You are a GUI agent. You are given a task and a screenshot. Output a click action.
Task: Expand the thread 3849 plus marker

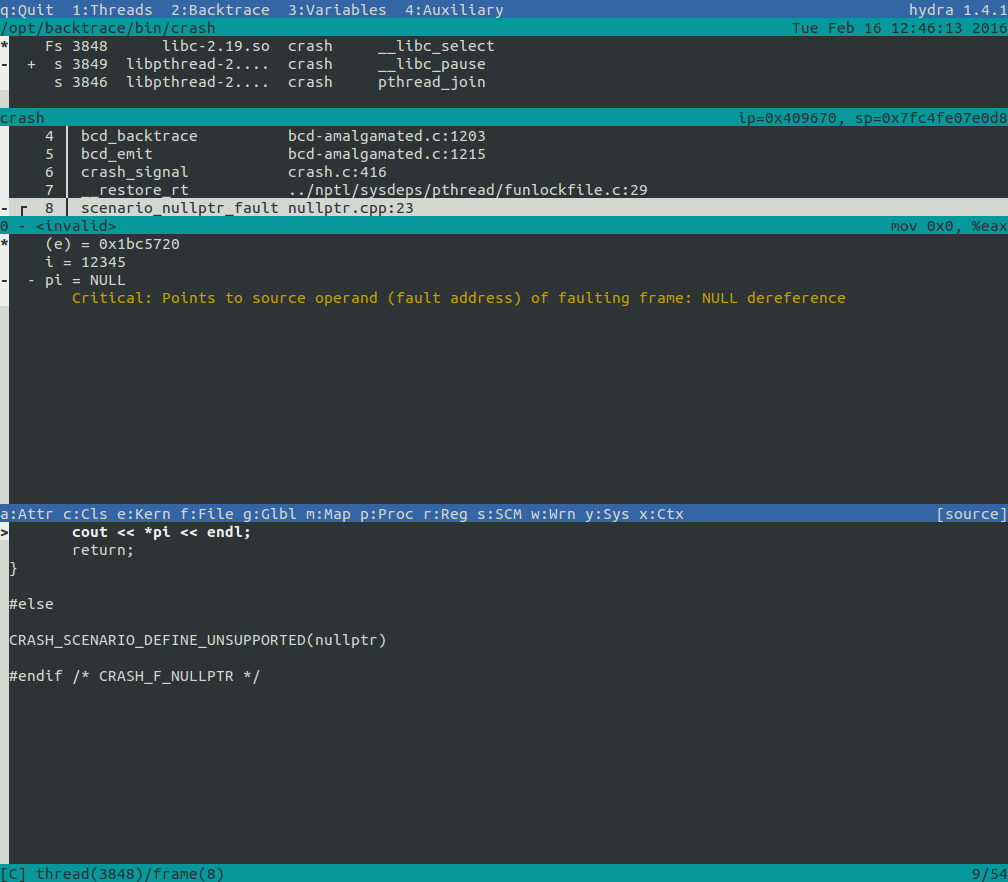click(31, 64)
